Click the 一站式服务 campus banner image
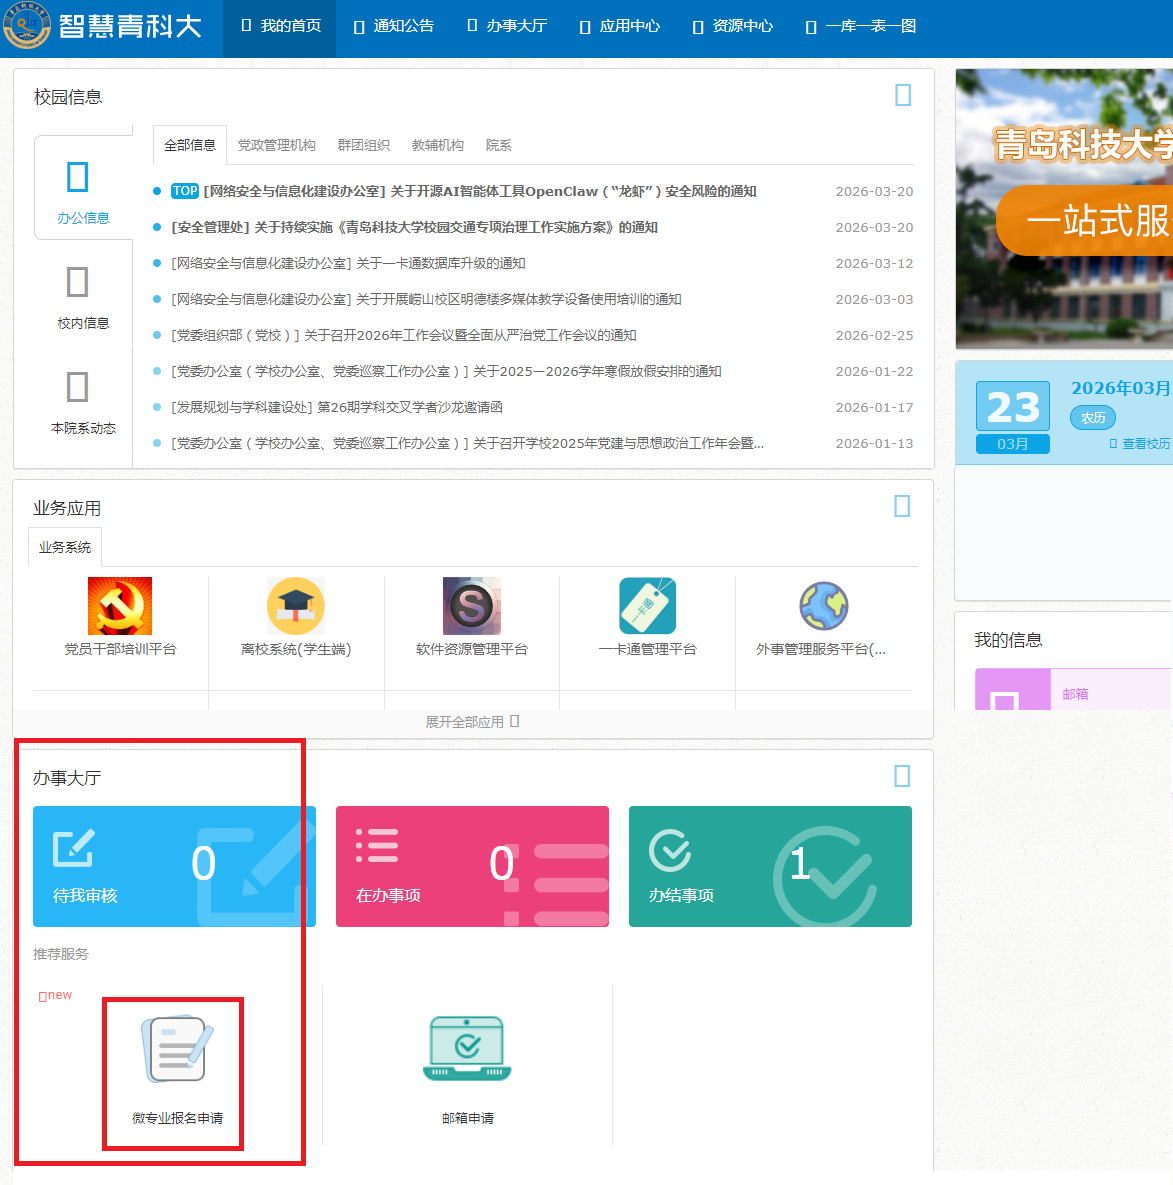Image resolution: width=1173 pixels, height=1185 pixels. (1064, 209)
